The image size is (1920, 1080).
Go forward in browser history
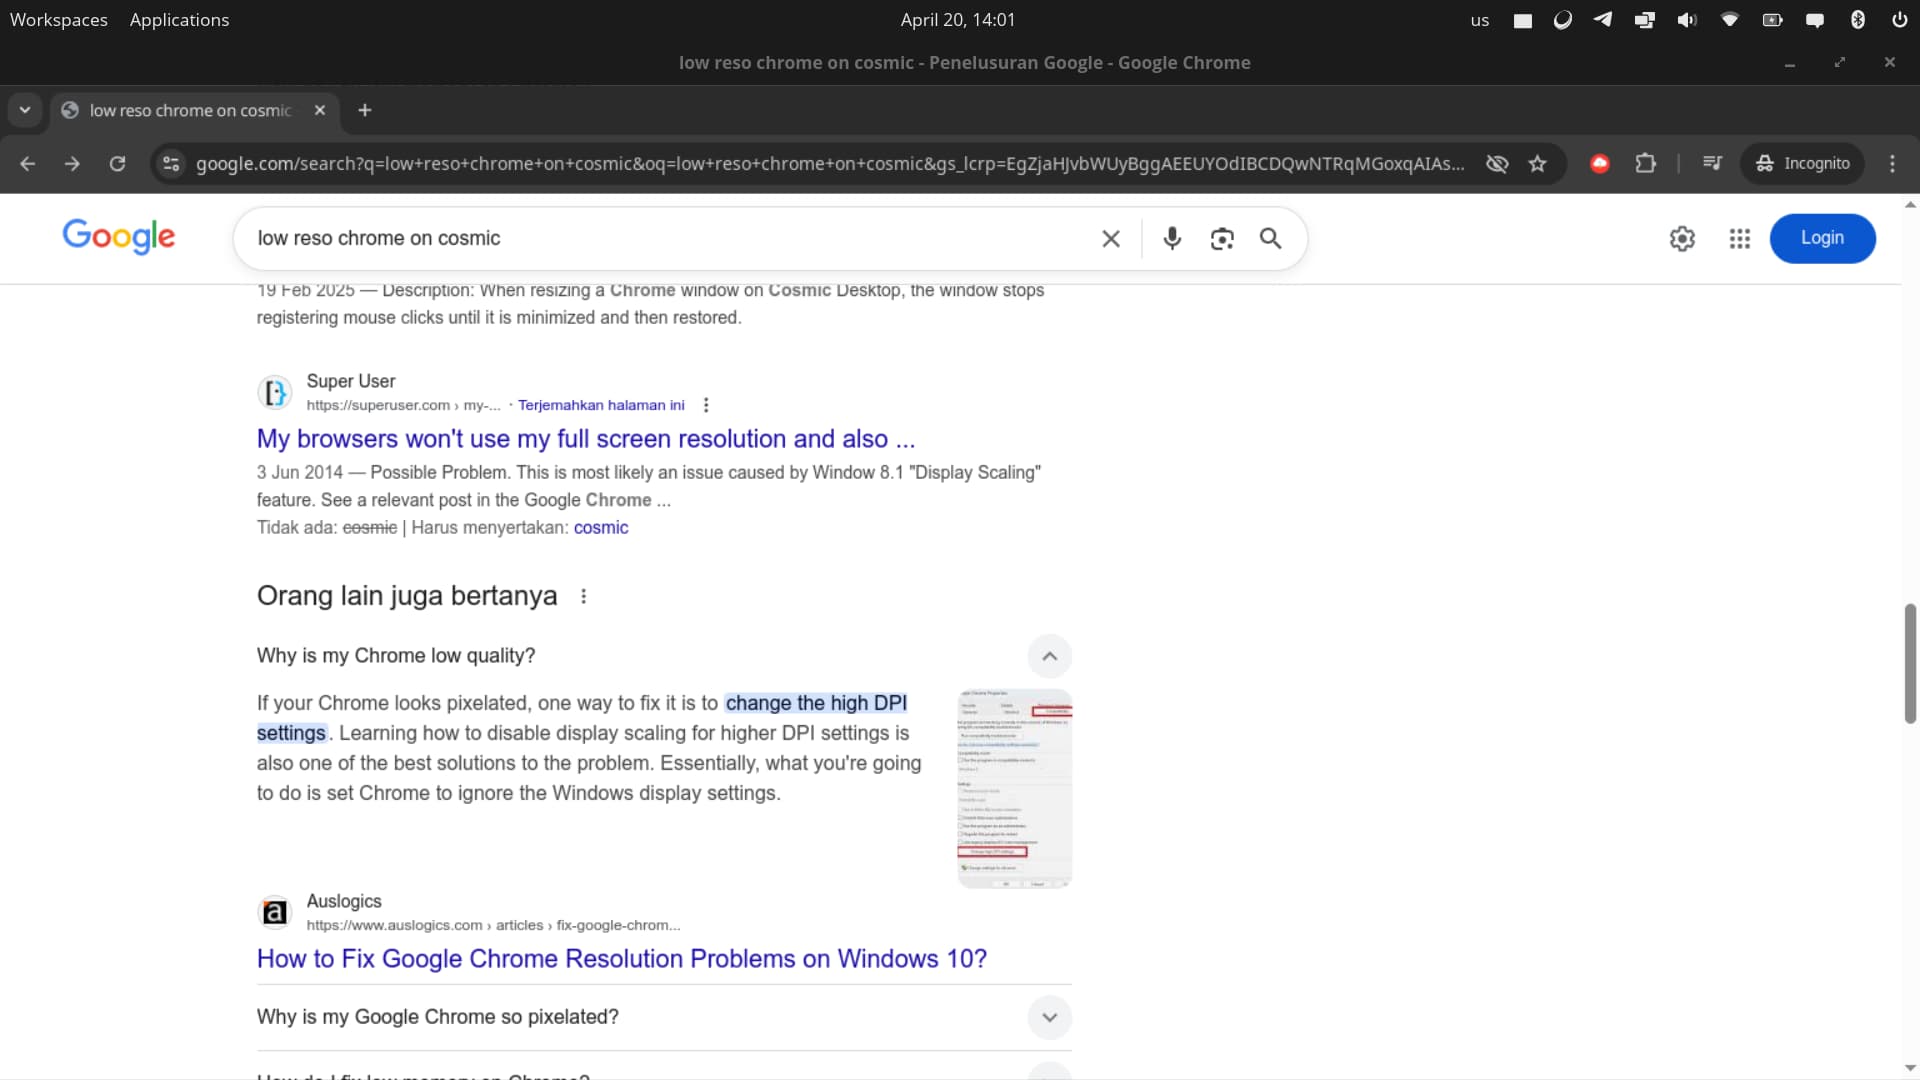point(72,164)
